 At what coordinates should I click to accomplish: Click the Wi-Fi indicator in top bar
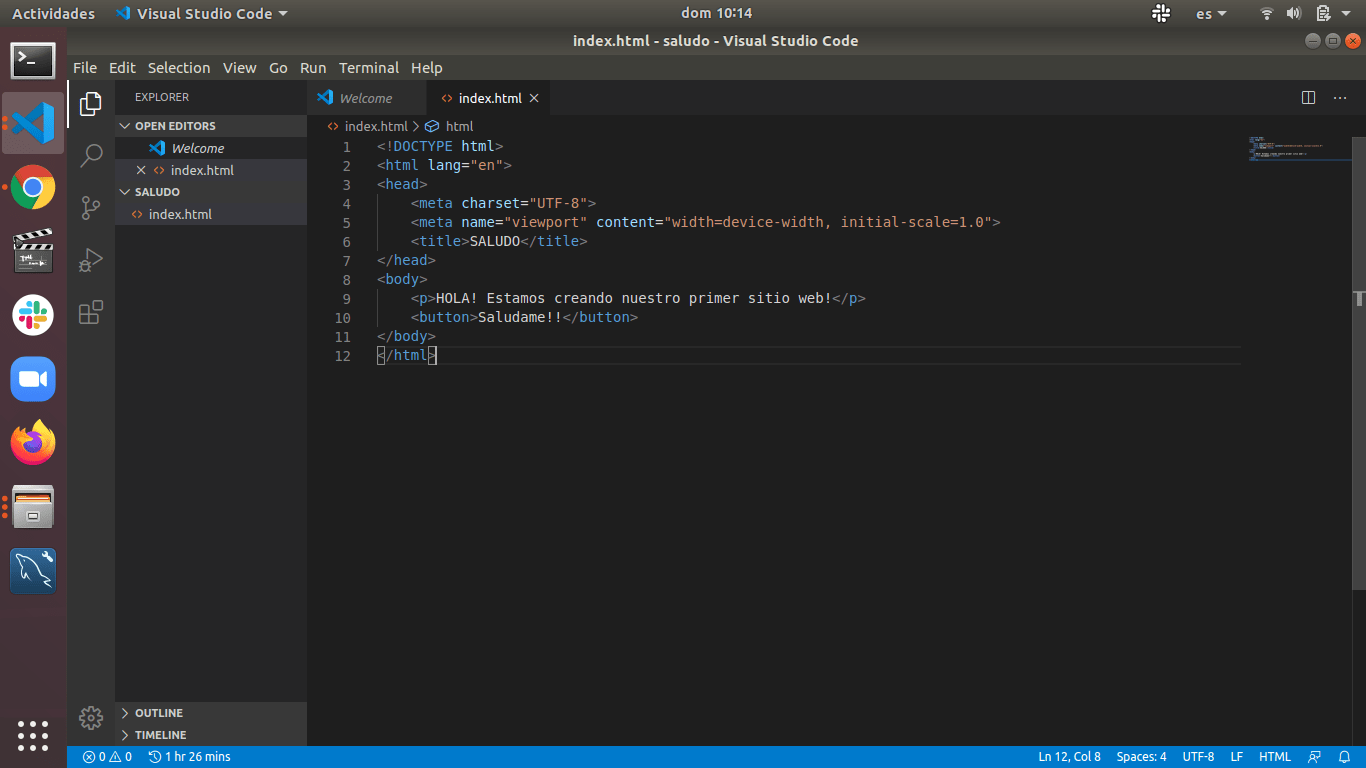click(1266, 13)
